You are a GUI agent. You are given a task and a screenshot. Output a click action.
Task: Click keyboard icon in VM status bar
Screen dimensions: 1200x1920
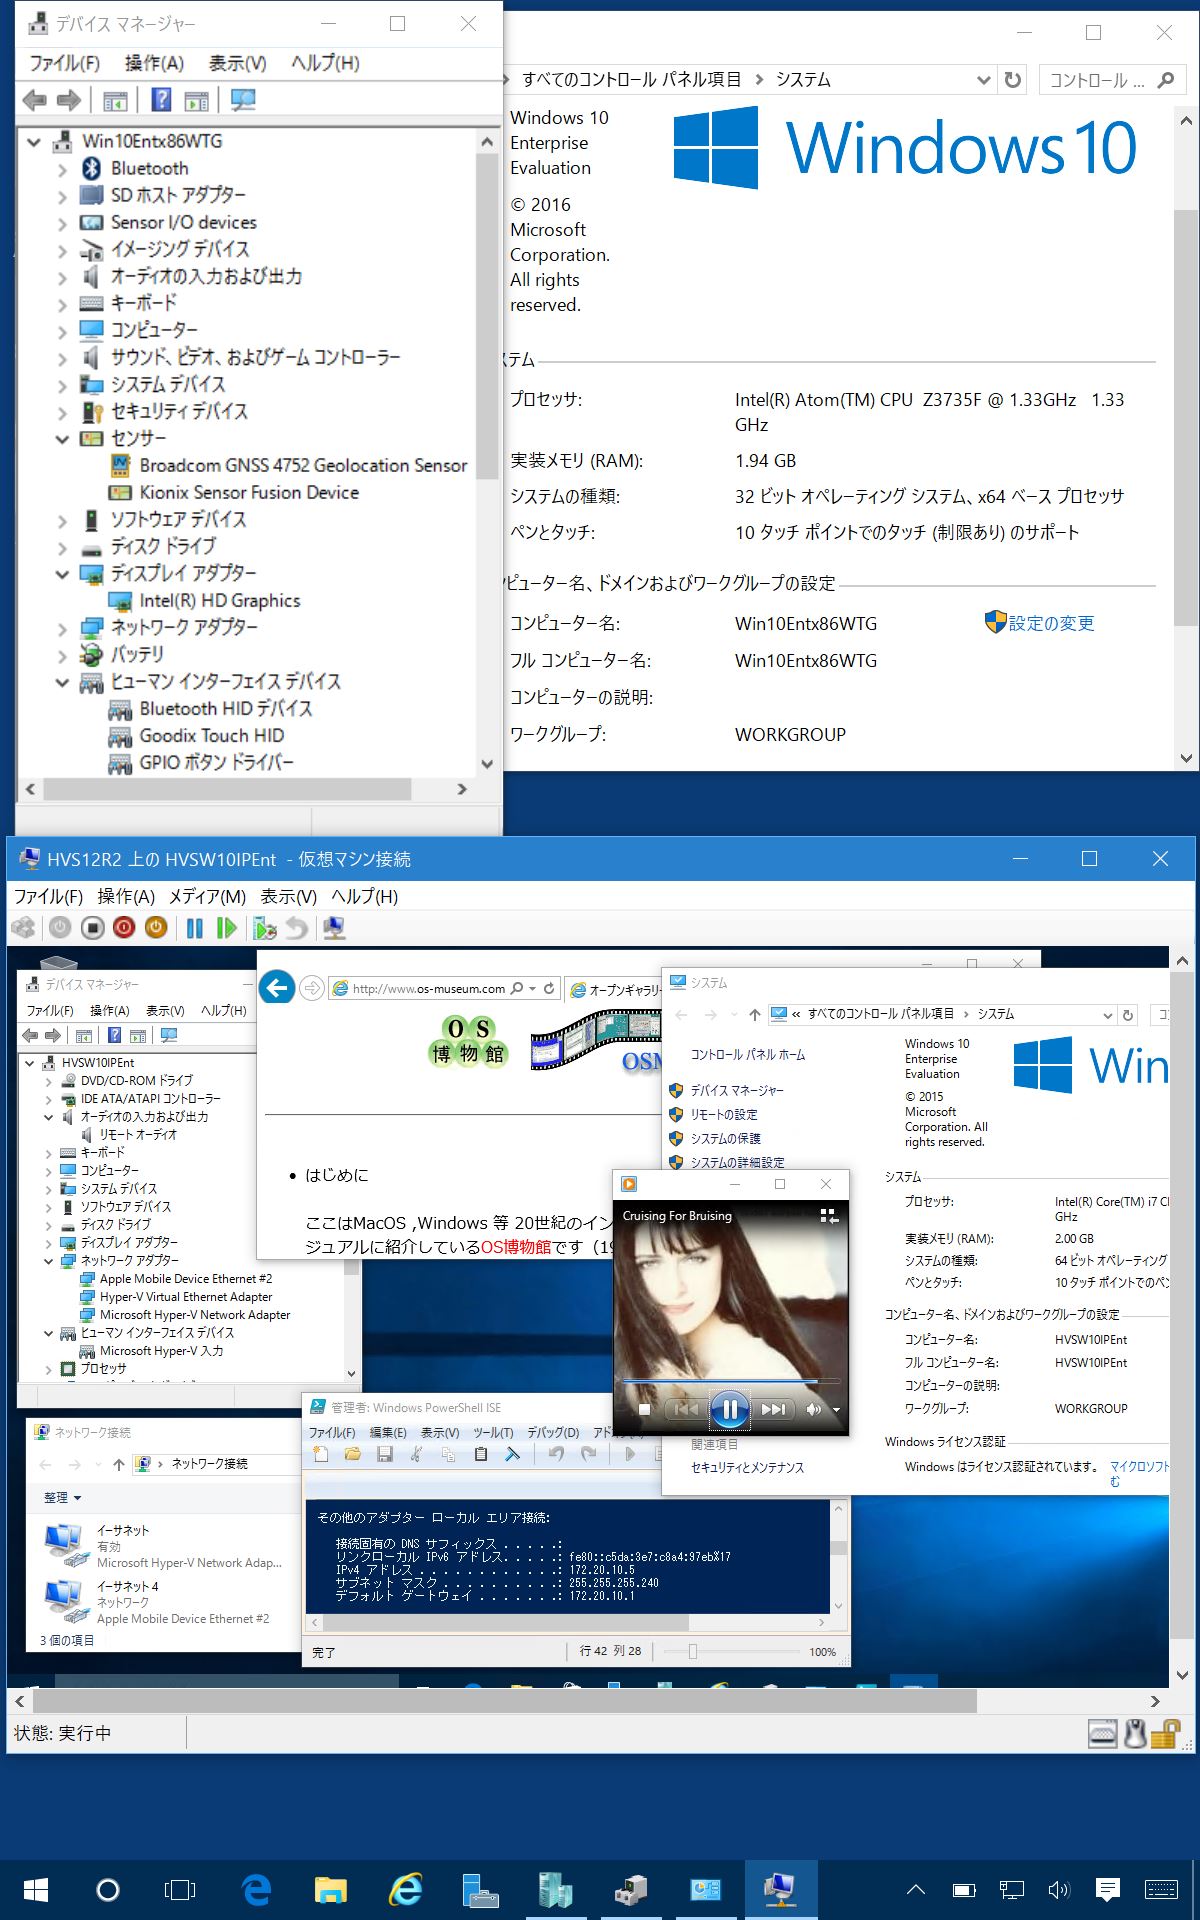1102,1733
